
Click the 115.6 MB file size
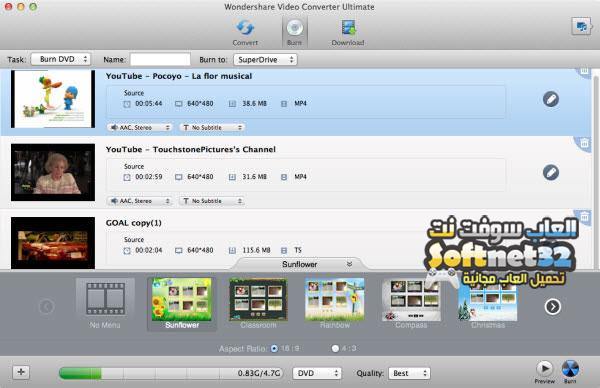coord(256,250)
